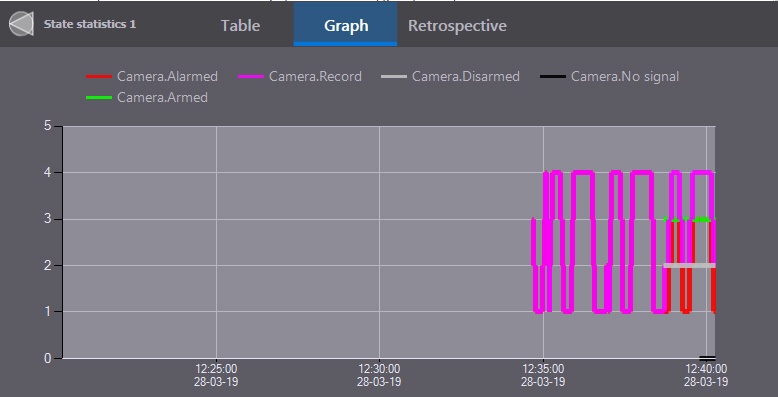Toggle the Camera.Armed series label
778x397 pixels.
[x=162, y=97]
